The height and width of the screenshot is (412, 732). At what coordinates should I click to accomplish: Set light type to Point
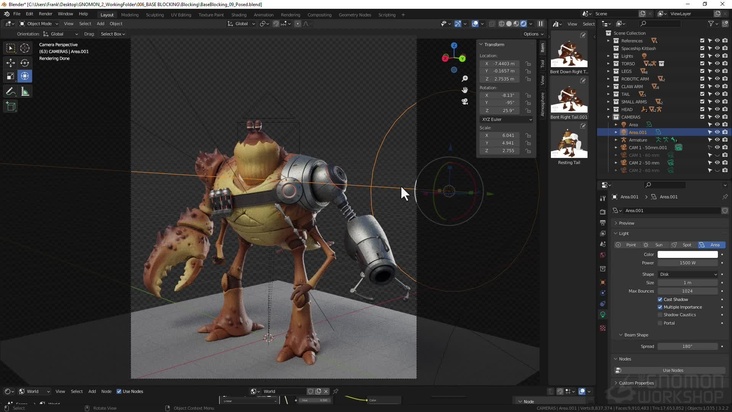pyautogui.click(x=626, y=245)
